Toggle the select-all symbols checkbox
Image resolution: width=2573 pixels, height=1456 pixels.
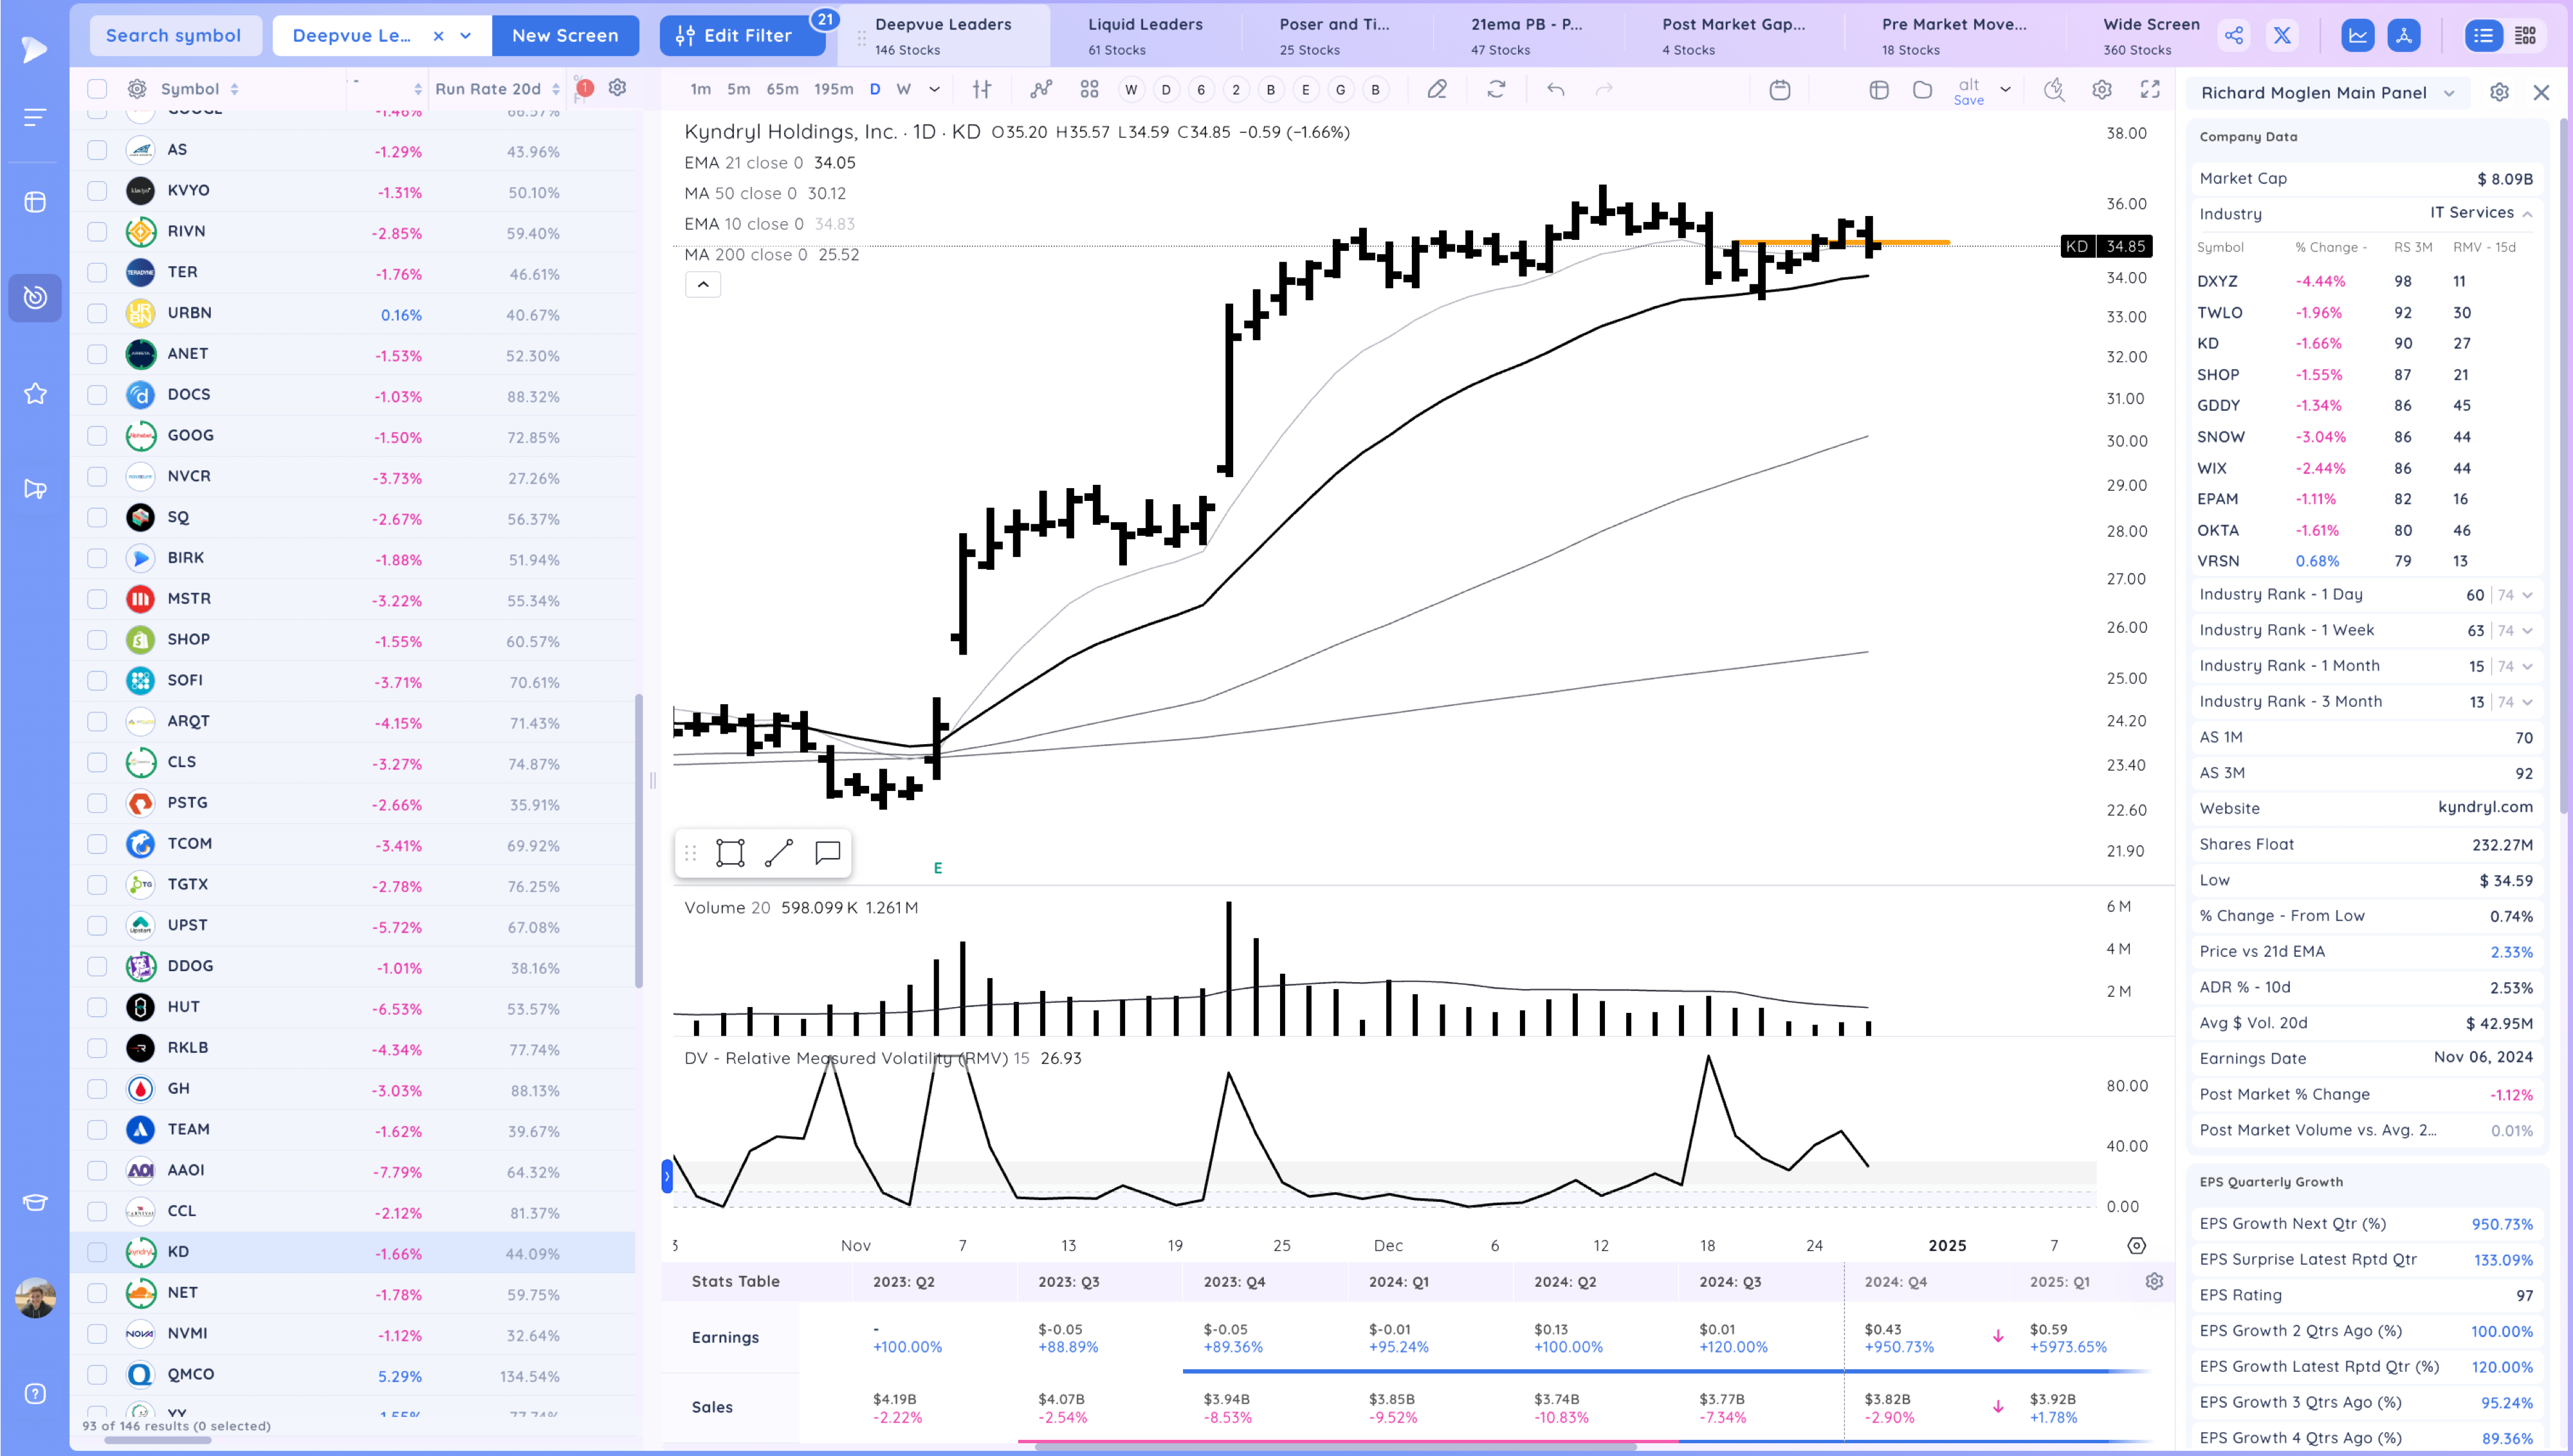point(97,89)
